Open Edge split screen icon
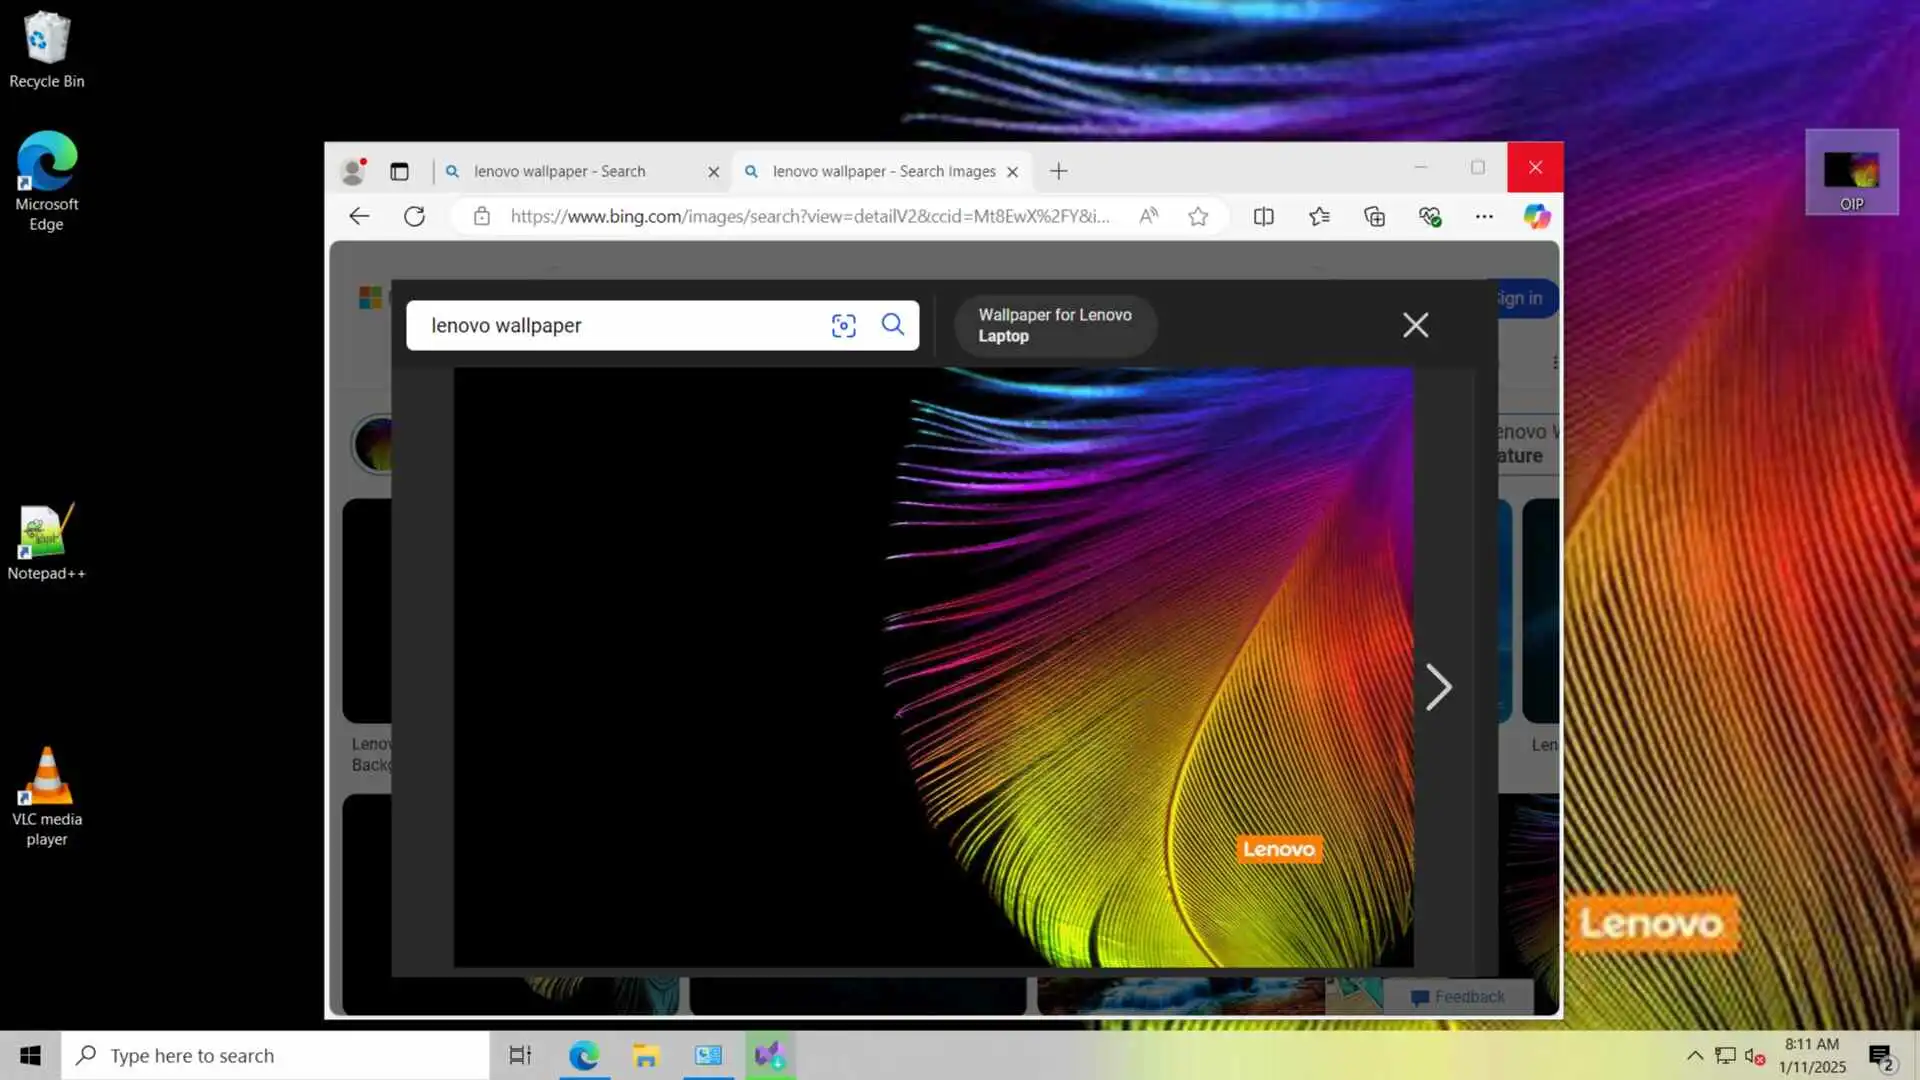This screenshot has width=1920, height=1080. (1263, 217)
